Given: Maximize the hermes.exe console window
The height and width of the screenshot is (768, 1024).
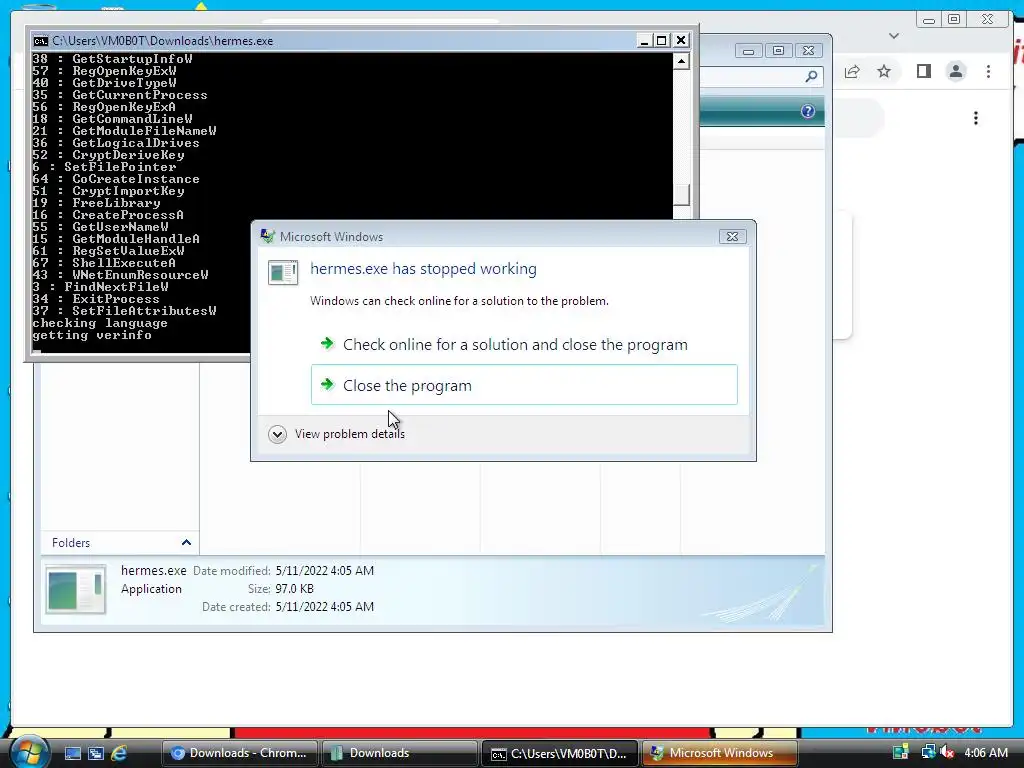Looking at the screenshot, I should pos(662,40).
